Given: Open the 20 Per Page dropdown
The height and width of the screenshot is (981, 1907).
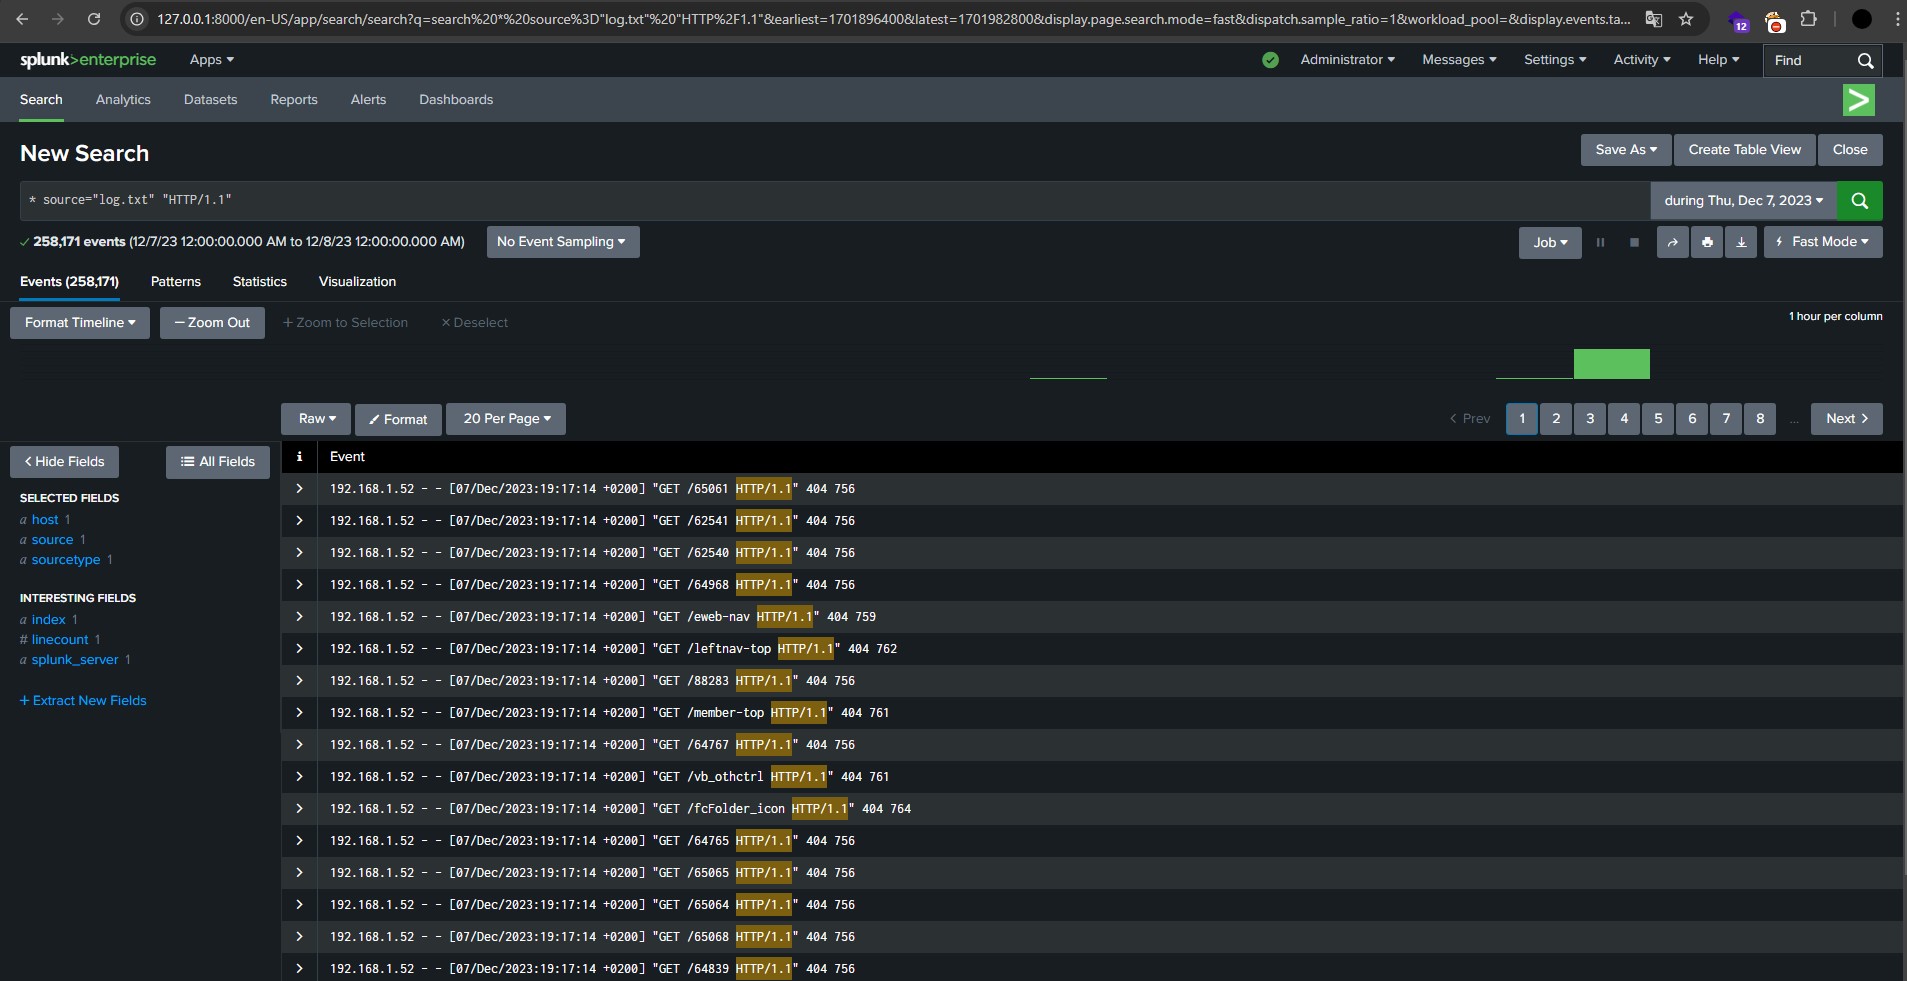Looking at the screenshot, I should tap(506, 419).
